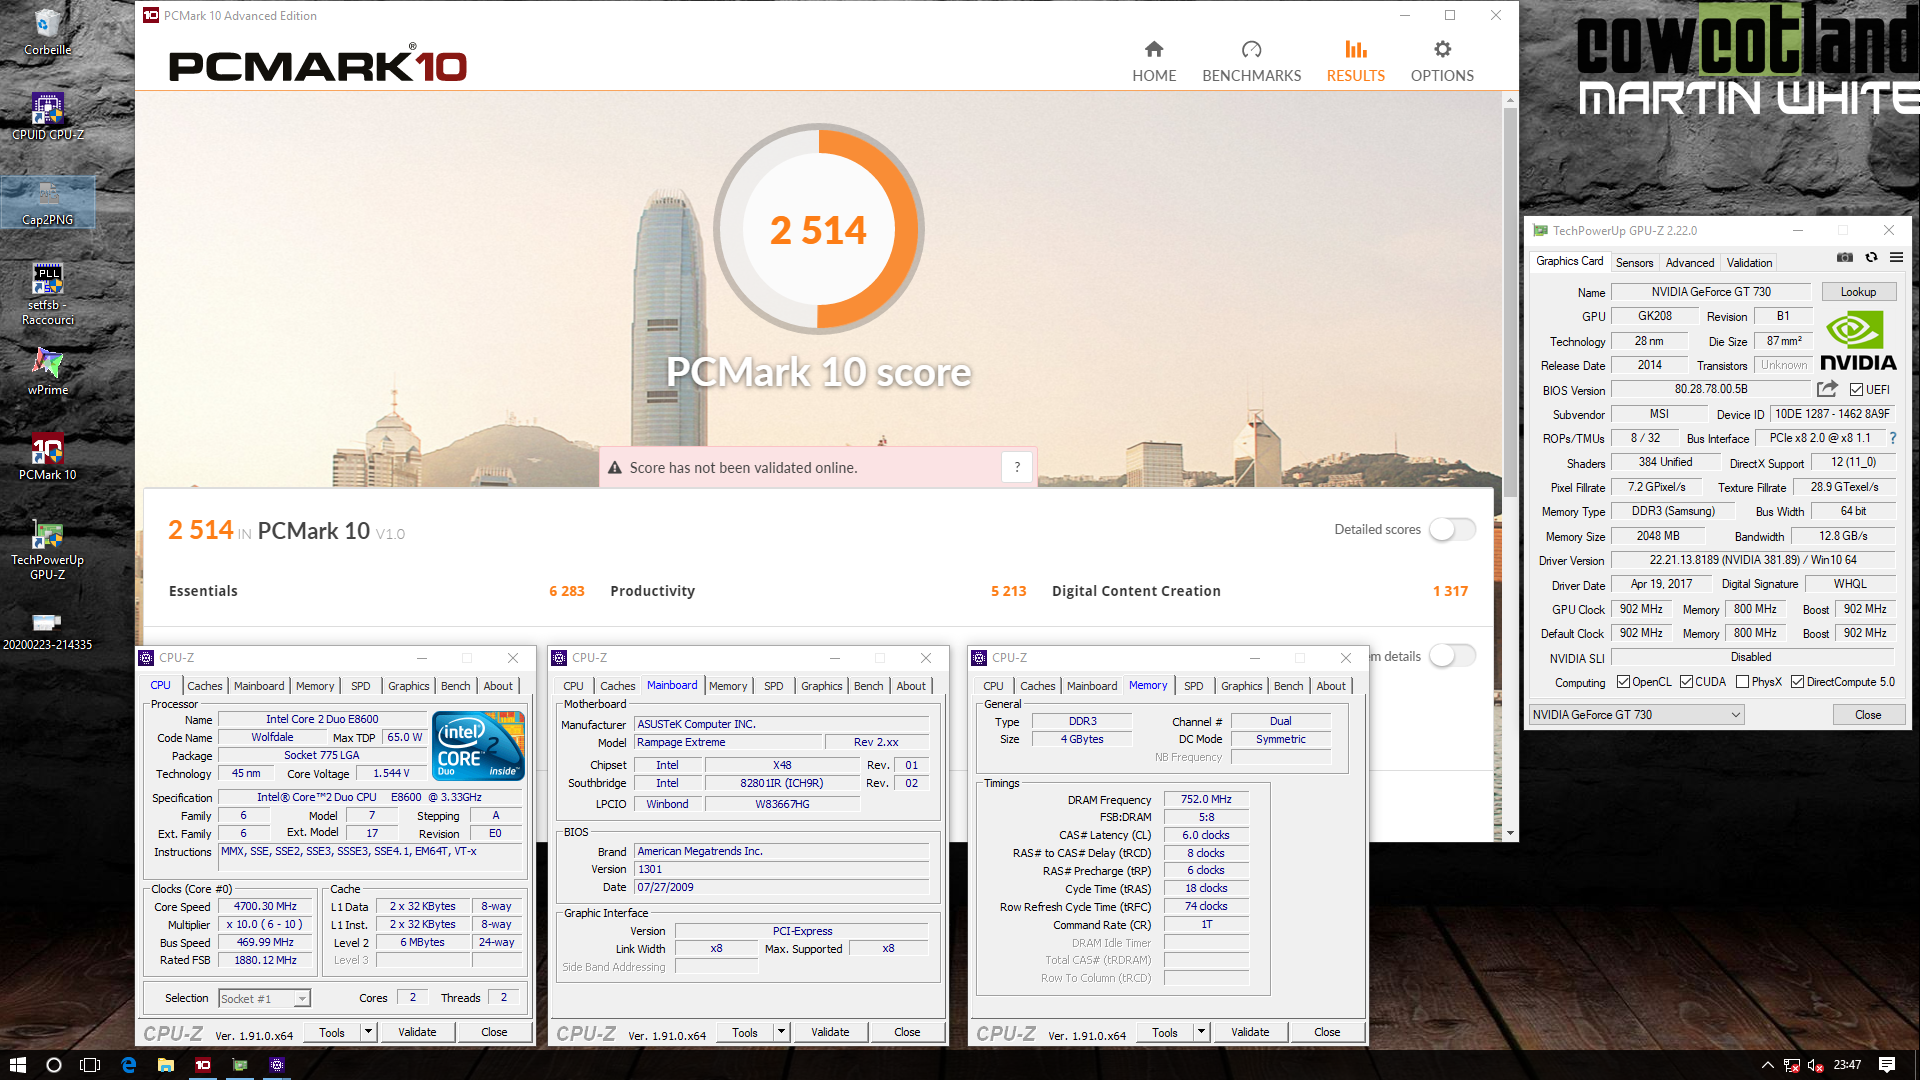Open the GPU-Z hamburger menu icon
1920x1080 pixels.
tap(1896, 258)
